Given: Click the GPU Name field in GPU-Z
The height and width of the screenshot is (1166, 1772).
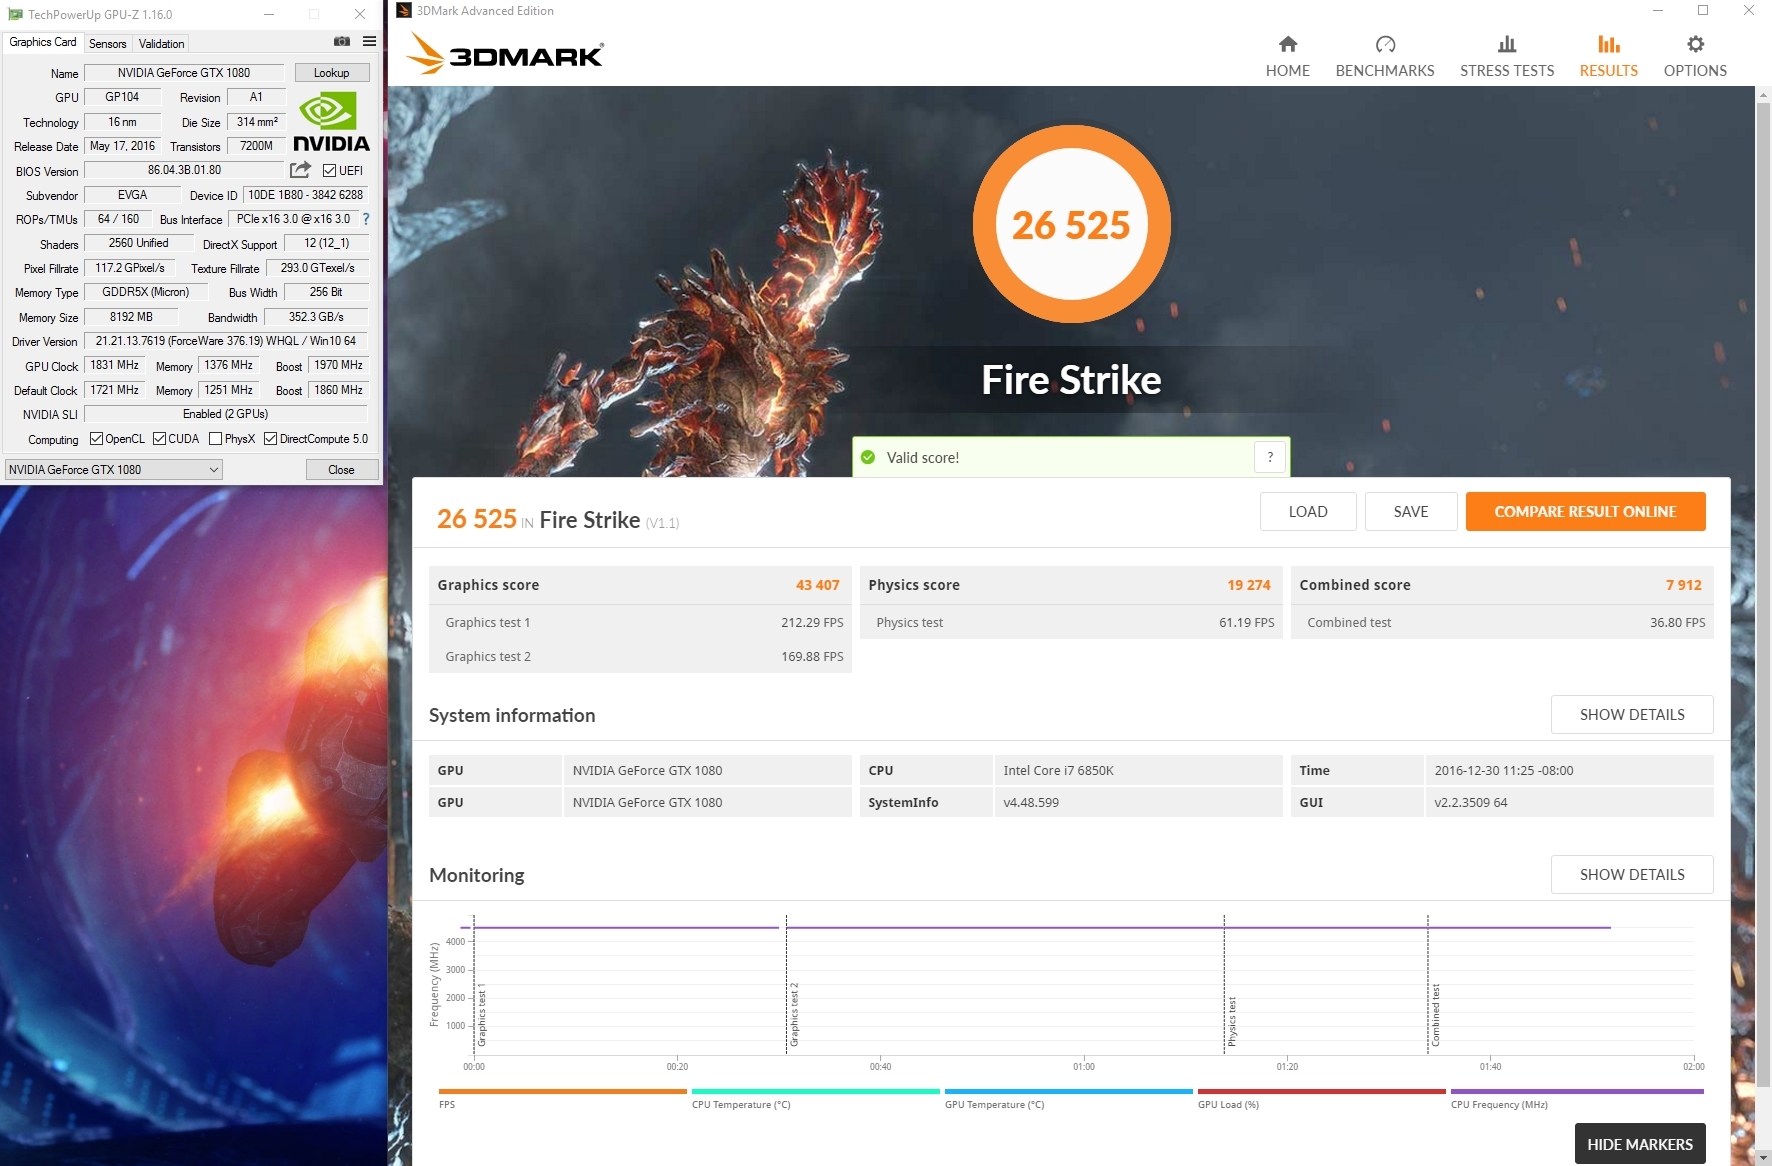Looking at the screenshot, I should tap(184, 73).
